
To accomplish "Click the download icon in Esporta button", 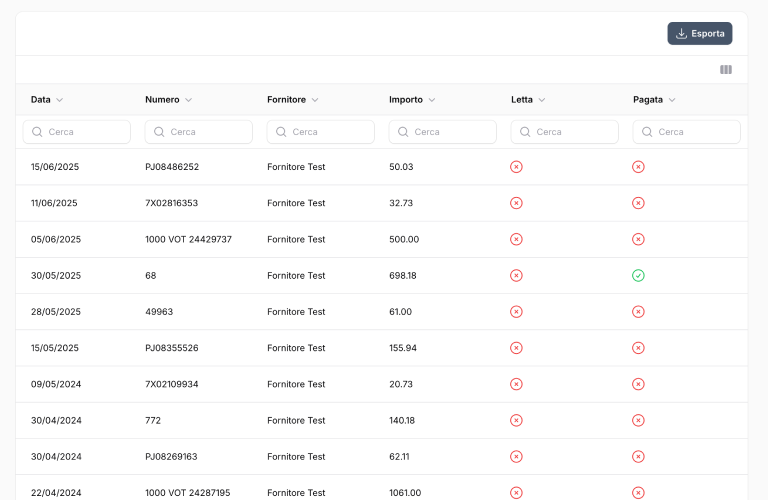I will (x=681, y=34).
